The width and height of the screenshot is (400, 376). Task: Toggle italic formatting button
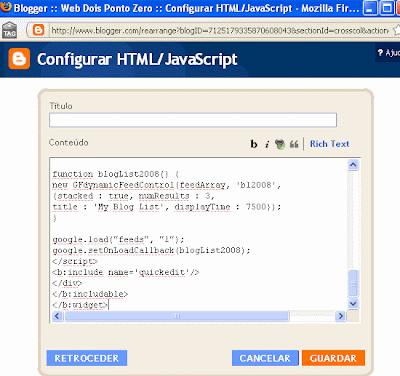267,144
